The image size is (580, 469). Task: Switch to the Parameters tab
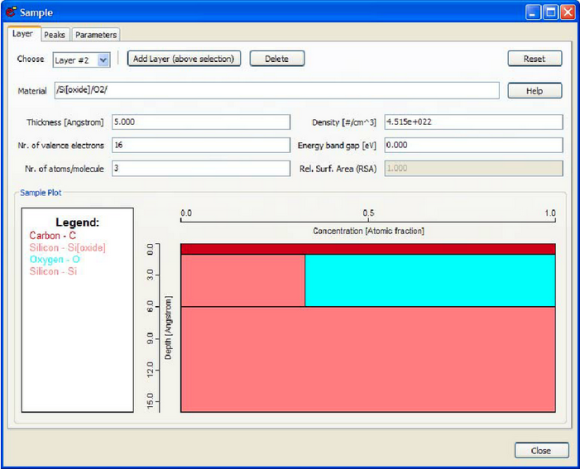pyautogui.click(x=96, y=34)
